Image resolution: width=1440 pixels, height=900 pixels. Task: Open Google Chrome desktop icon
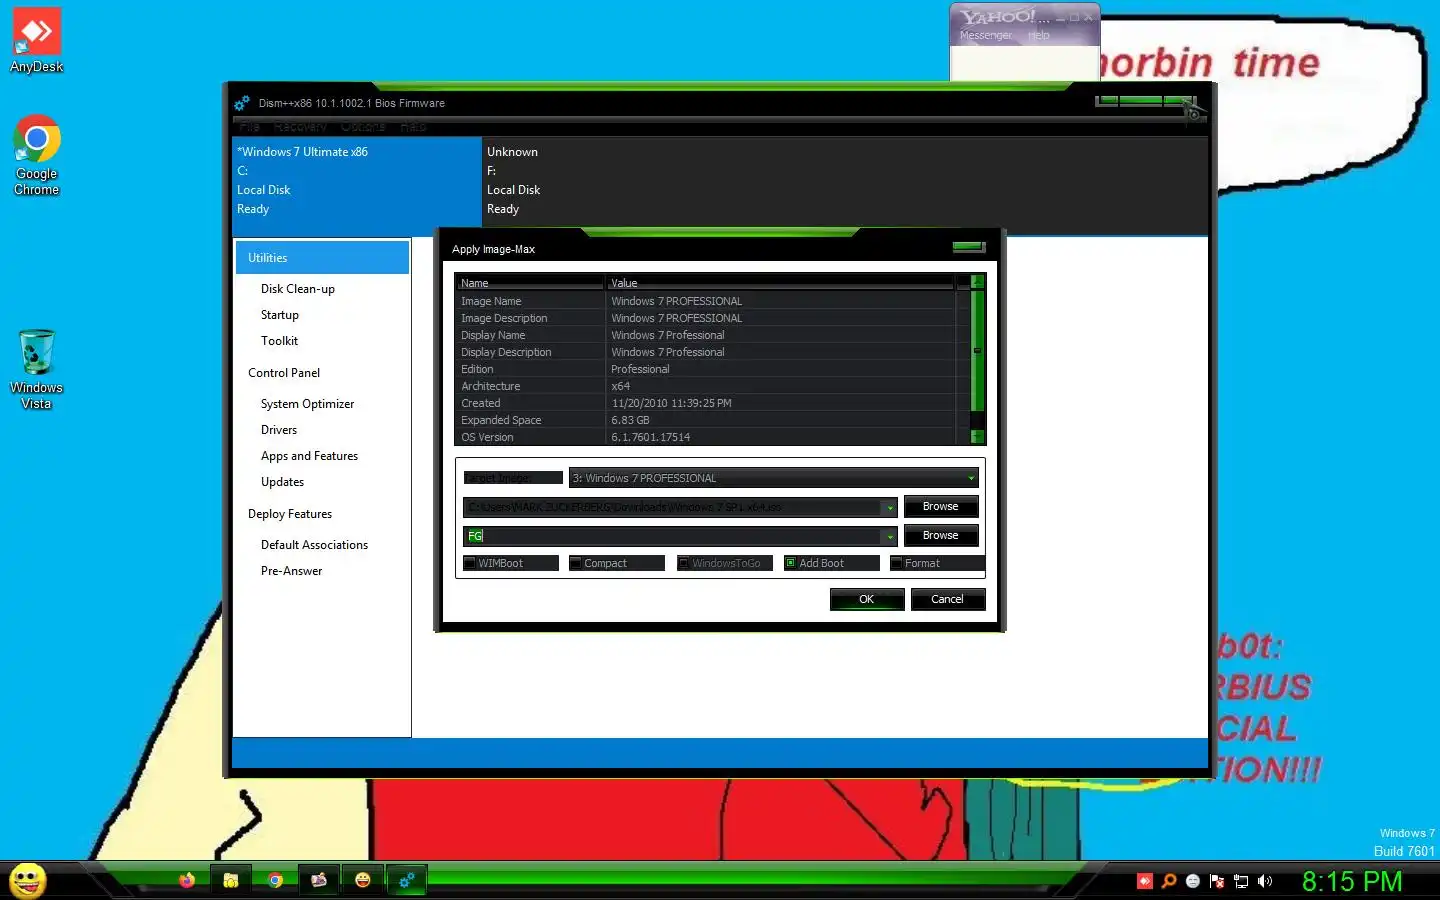(x=37, y=155)
